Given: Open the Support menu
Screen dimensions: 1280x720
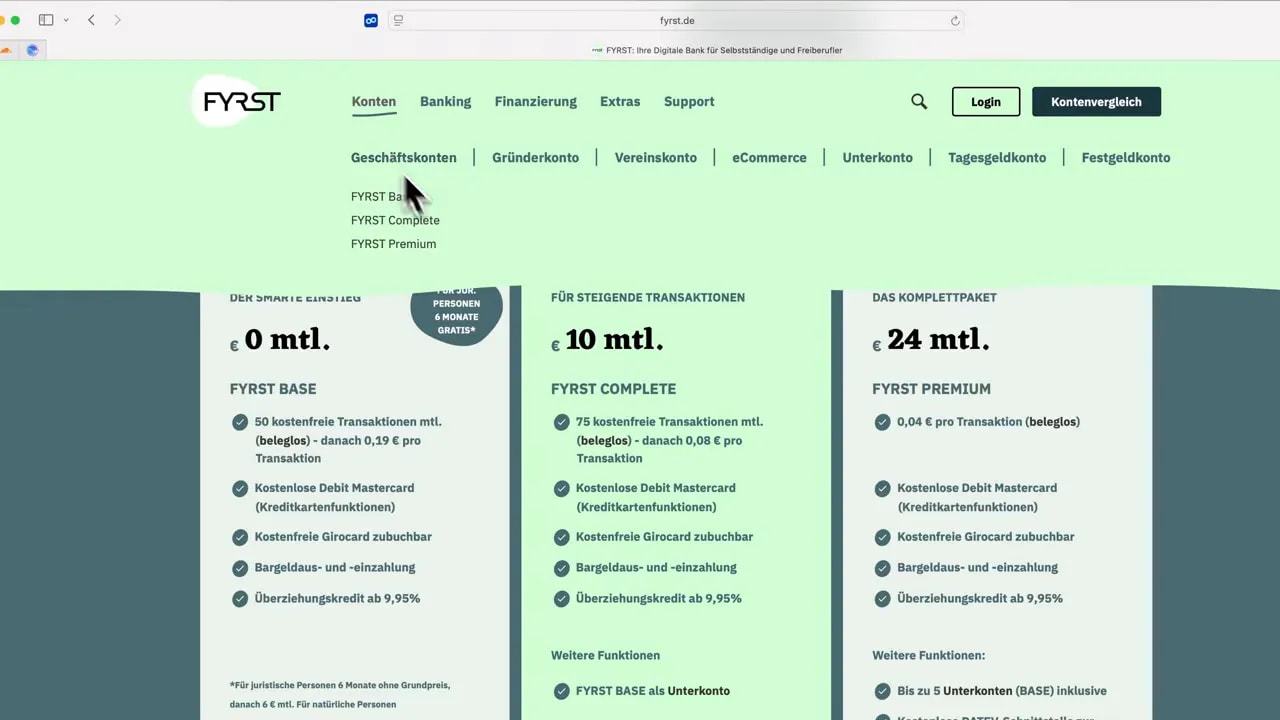Looking at the screenshot, I should point(689,101).
